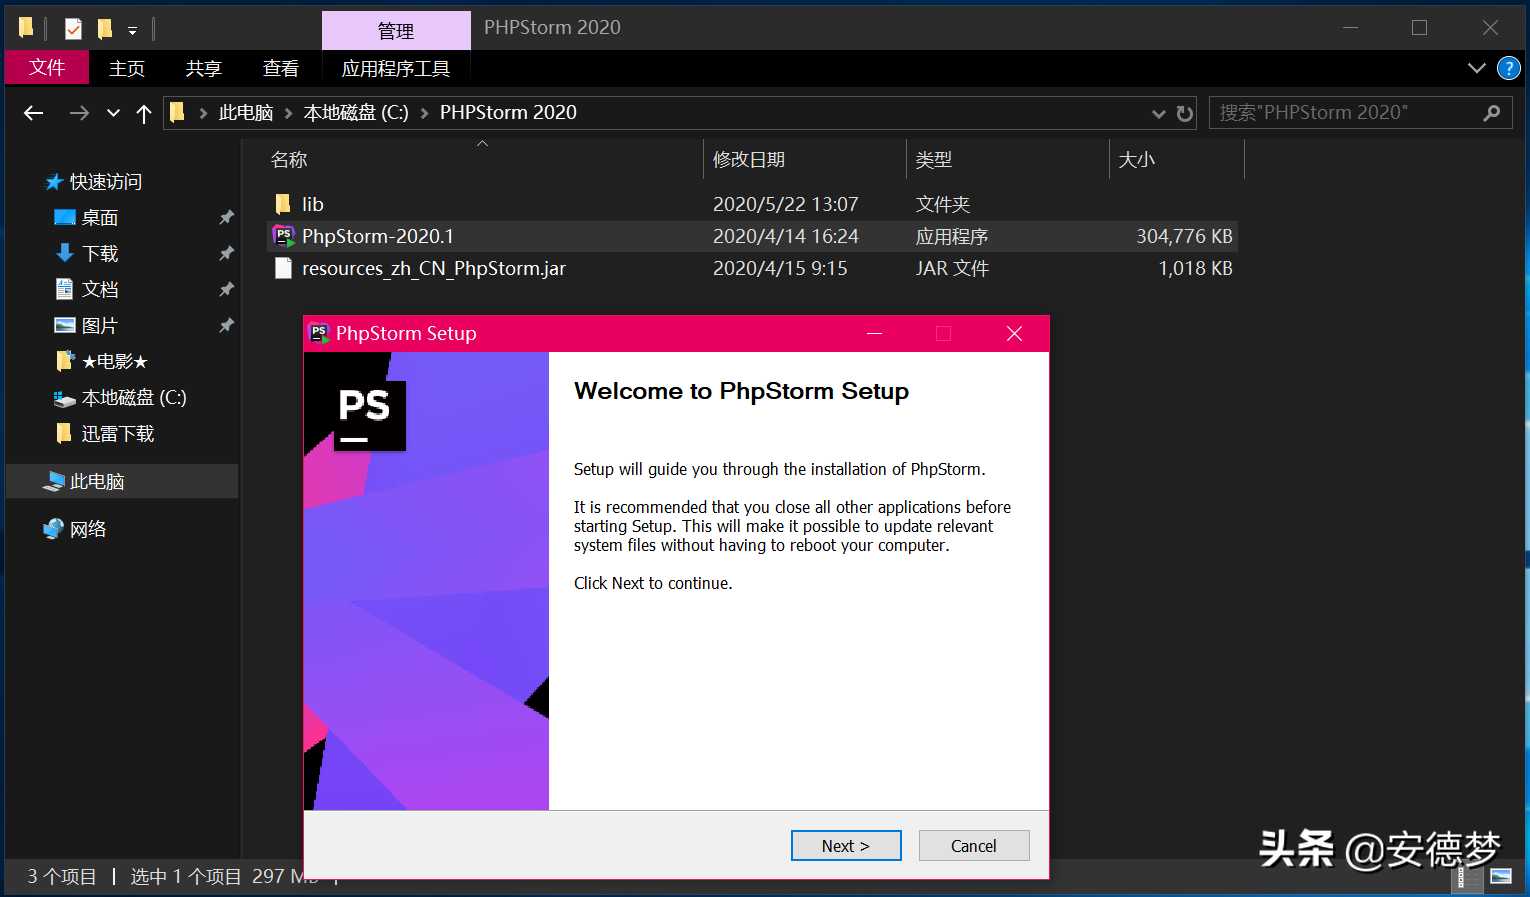Click the PhpStorm Setup title bar icon
The image size is (1530, 897).
(320, 333)
